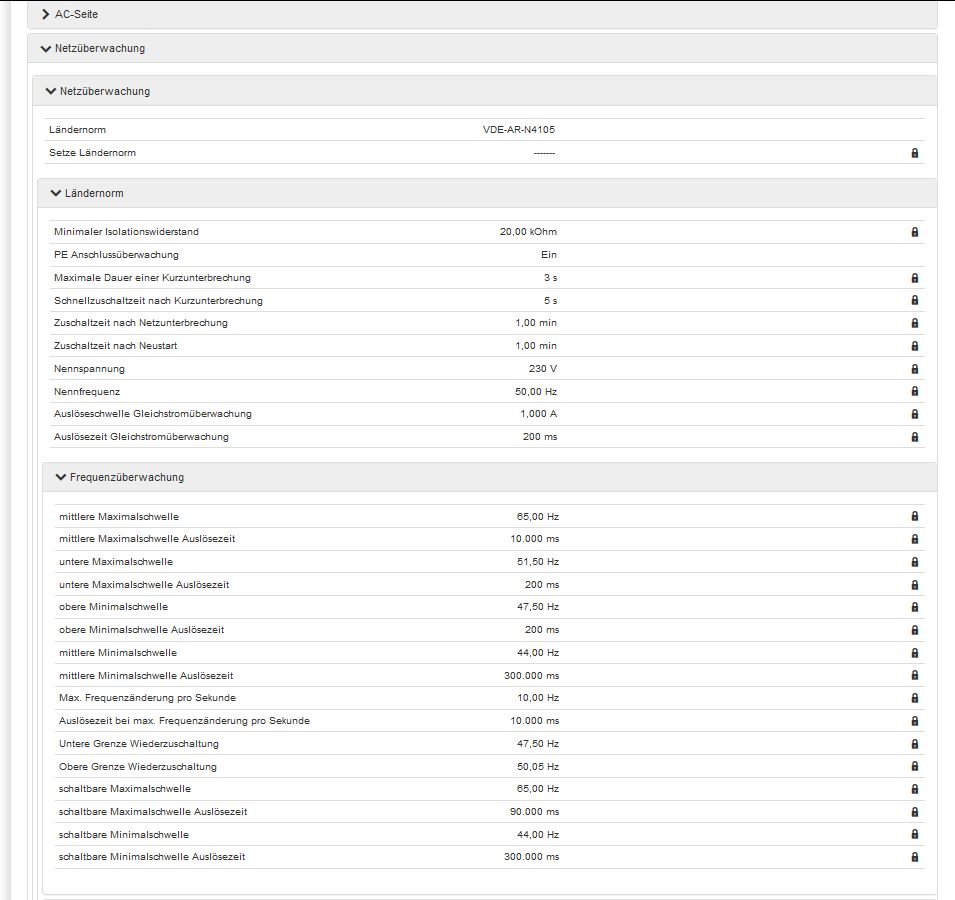
Task: Click lock icon in schaltbare Minimalschwelle 44,00 Hz row
Action: coord(914,835)
